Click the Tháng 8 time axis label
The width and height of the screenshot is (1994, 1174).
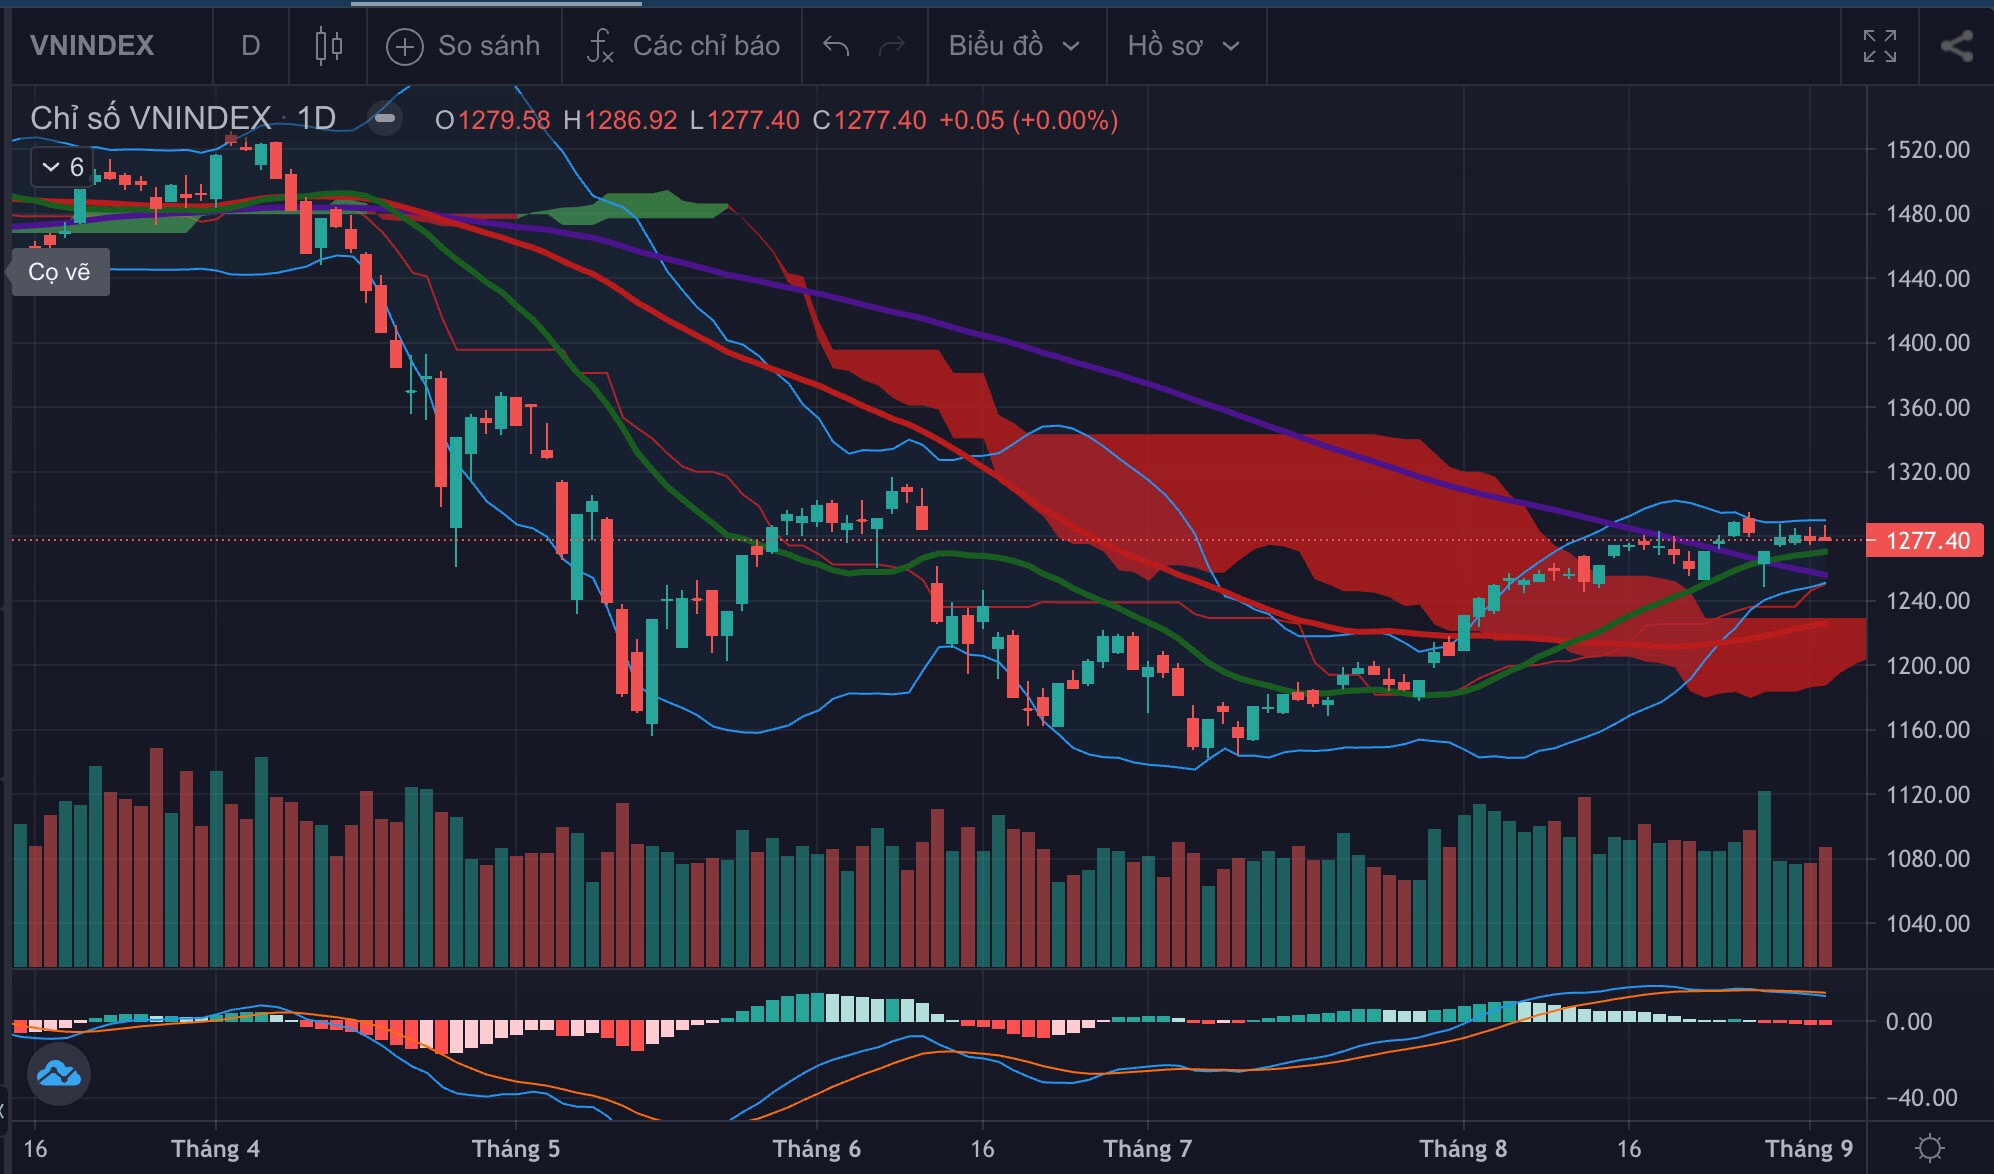(1463, 1148)
